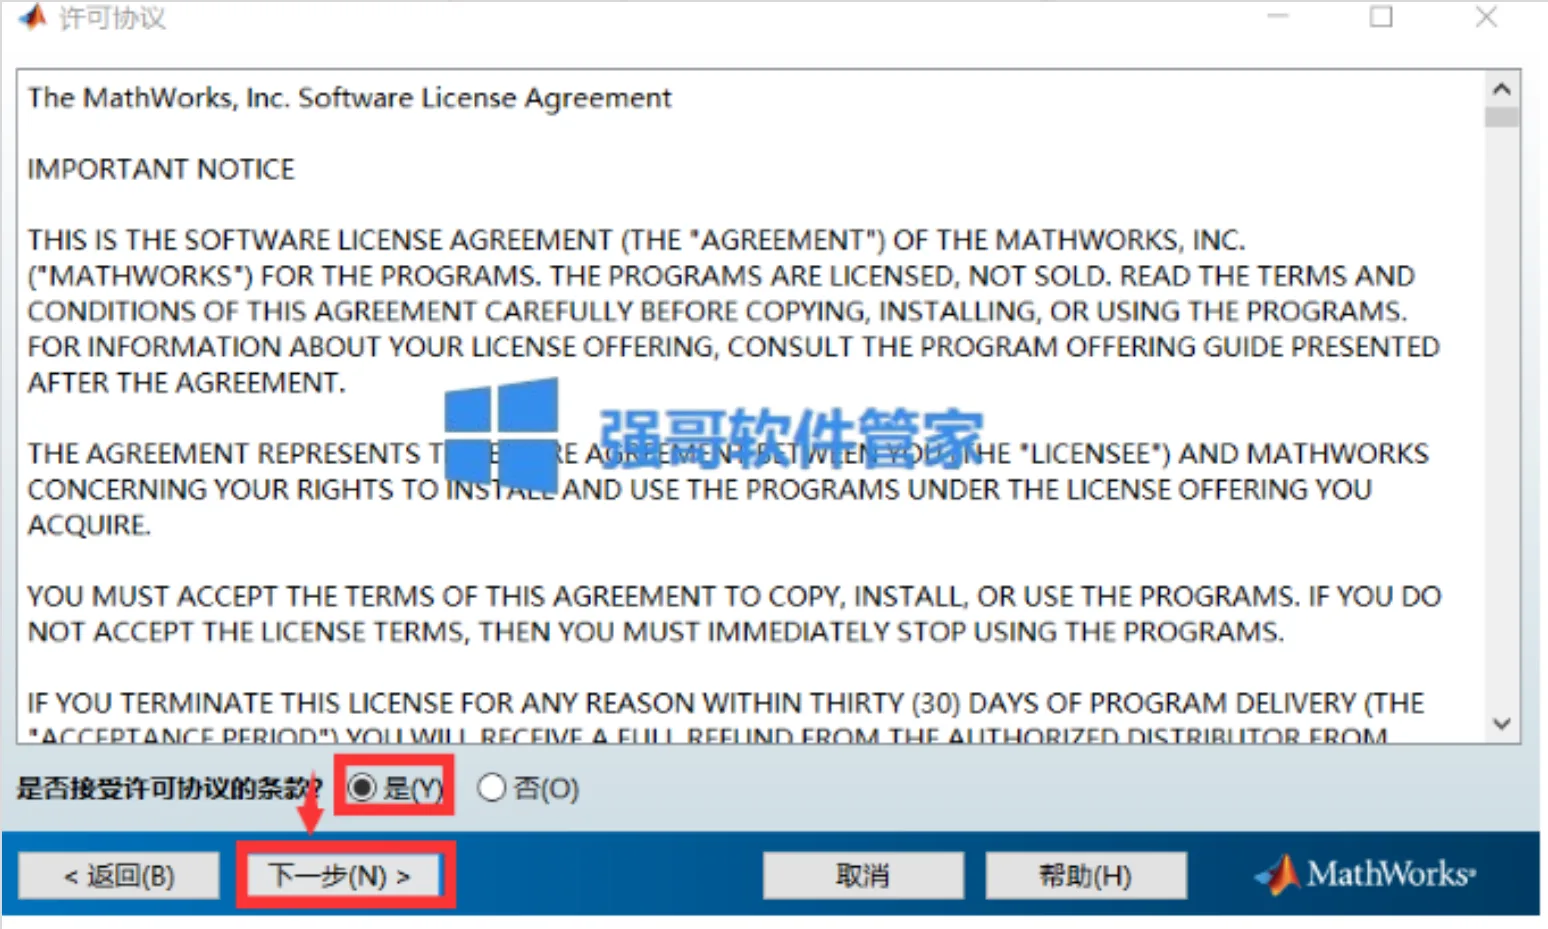Click the MATLAB icon in the title bar

pyautogui.click(x=33, y=16)
